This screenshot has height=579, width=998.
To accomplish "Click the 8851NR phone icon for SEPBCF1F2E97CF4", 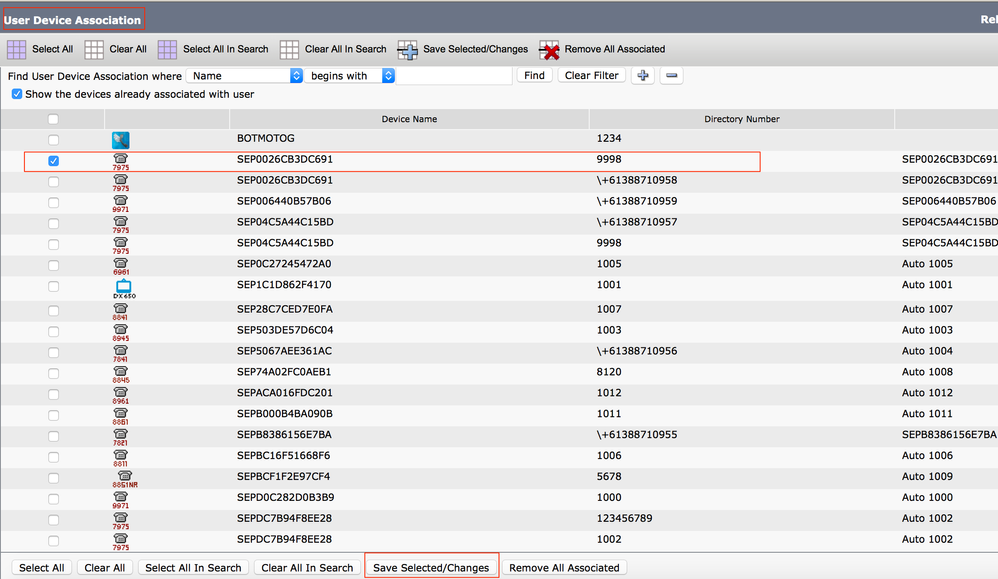I will 125,479.
